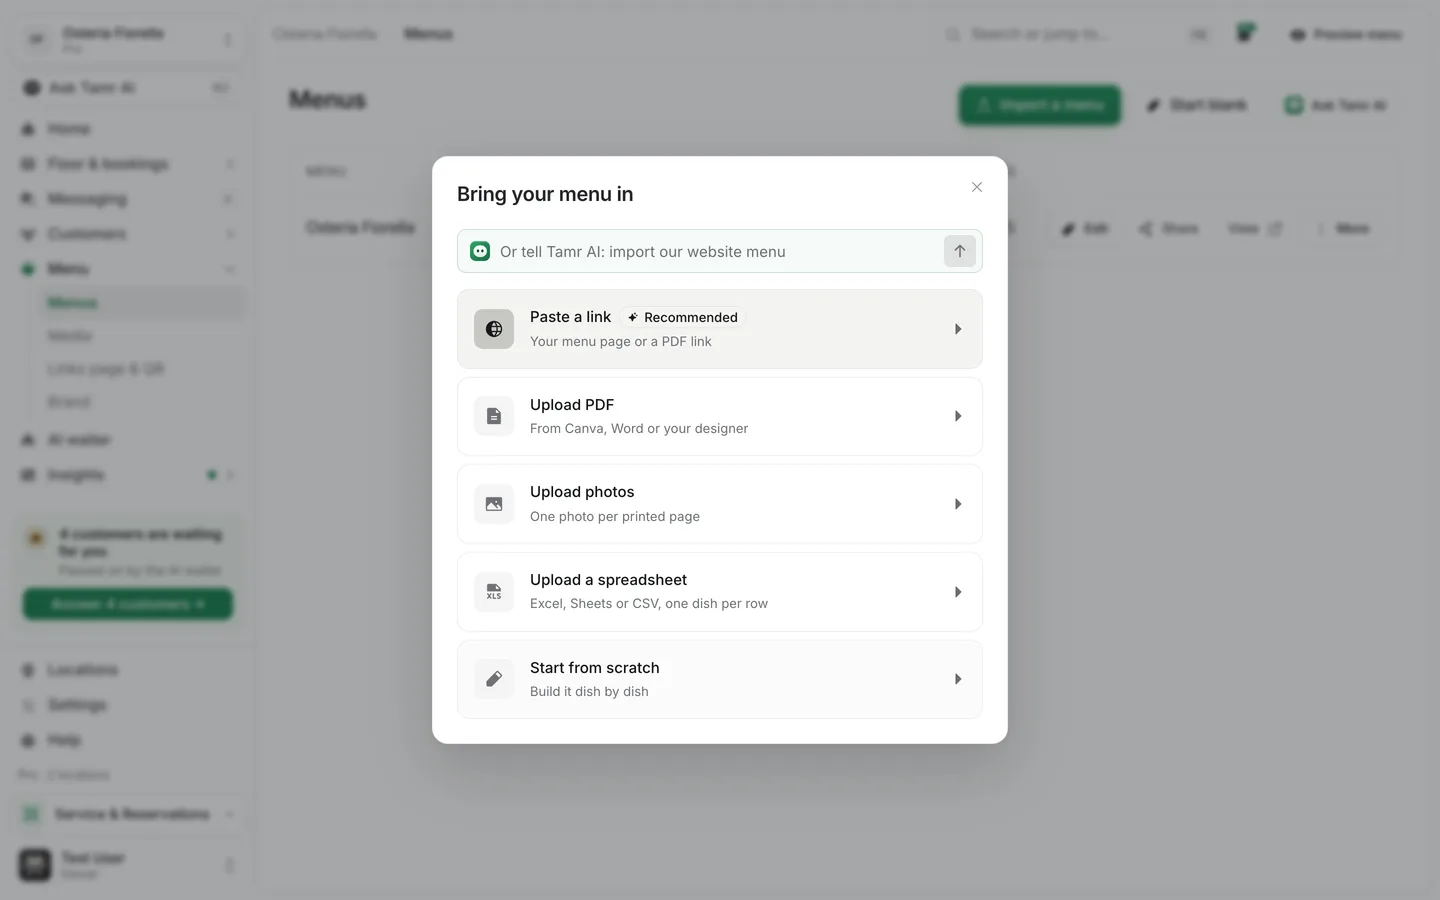This screenshot has height=900, width=1440.
Task: Click 'From Canva, Word or your designer' text
Action: pos(639,429)
